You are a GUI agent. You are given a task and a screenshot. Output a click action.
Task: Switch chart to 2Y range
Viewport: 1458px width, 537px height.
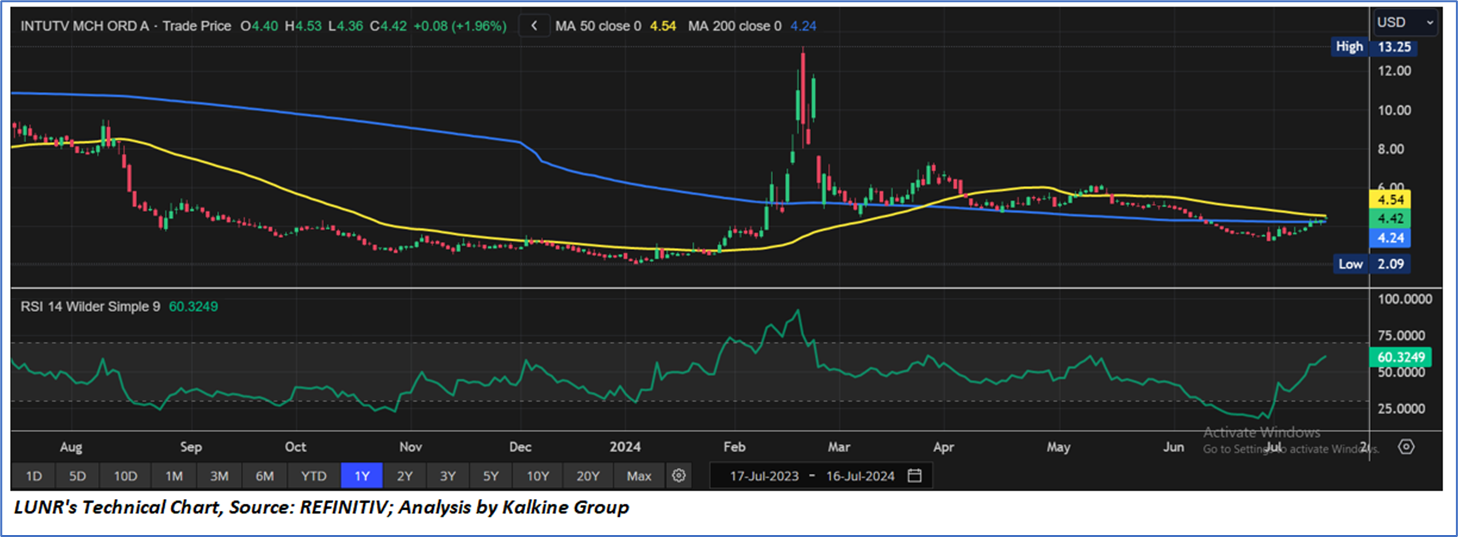404,475
